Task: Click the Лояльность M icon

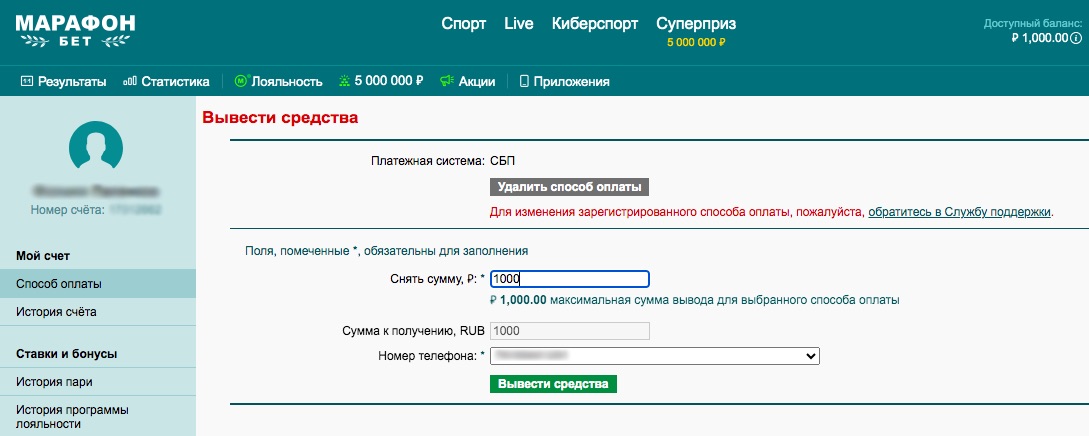Action: (x=242, y=81)
